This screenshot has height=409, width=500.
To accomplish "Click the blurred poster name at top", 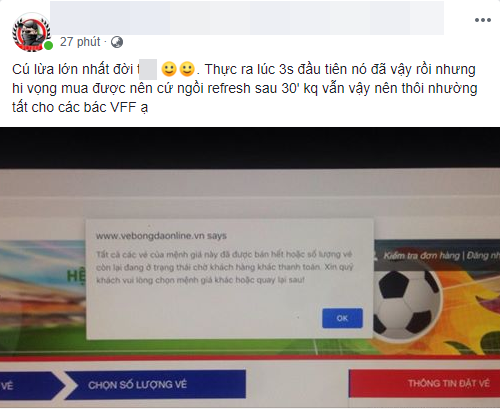I will pyautogui.click(x=247, y=17).
